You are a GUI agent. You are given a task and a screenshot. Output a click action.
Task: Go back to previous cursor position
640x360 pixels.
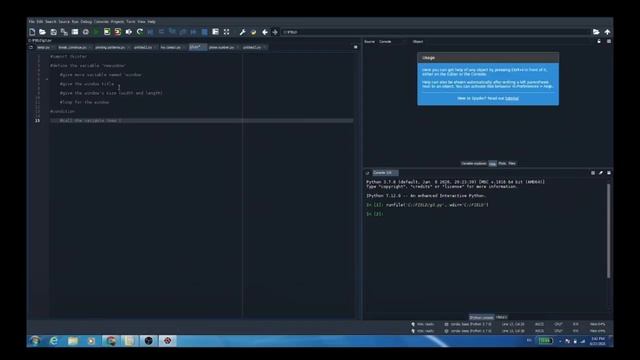tap(264, 32)
